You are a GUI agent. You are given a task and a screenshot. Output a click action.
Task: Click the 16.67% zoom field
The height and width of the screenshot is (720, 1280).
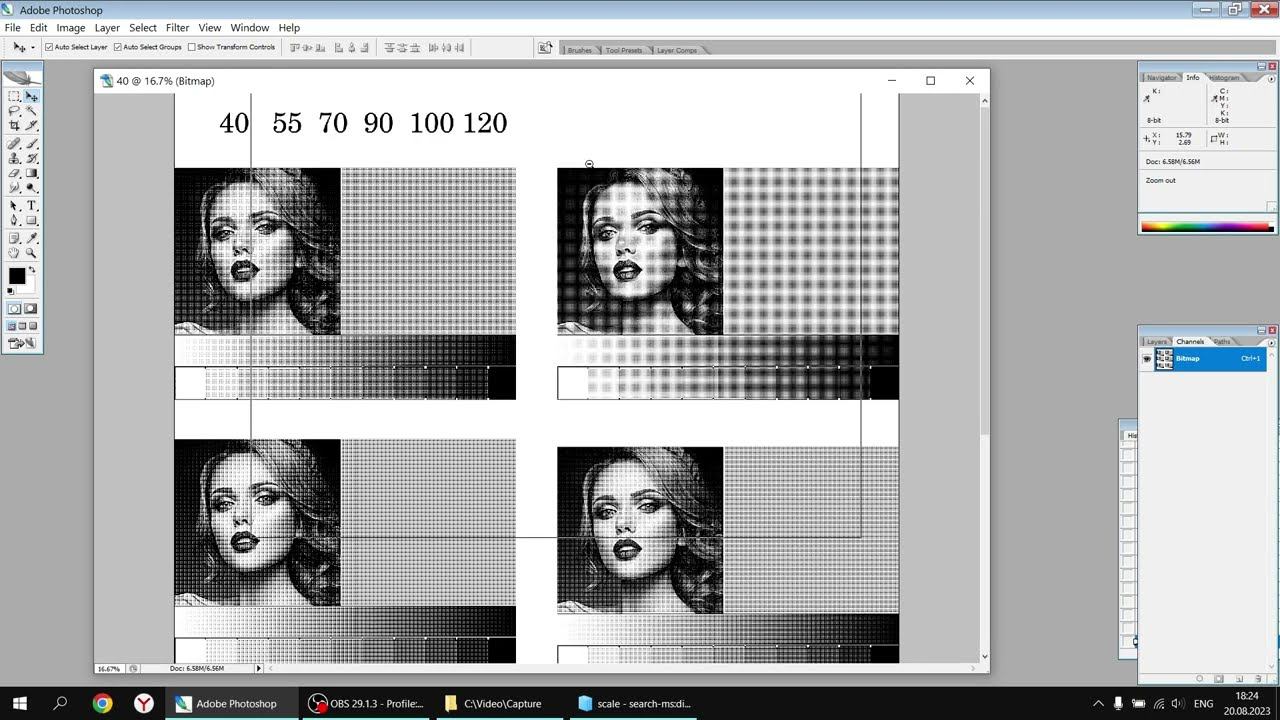(108, 668)
